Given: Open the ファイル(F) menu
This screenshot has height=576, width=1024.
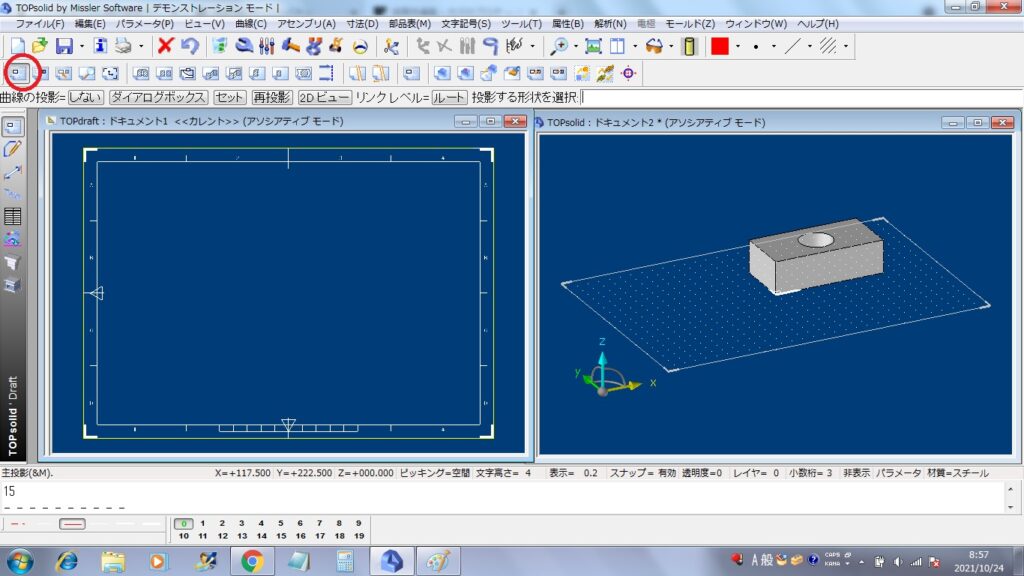Looking at the screenshot, I should (x=40, y=24).
